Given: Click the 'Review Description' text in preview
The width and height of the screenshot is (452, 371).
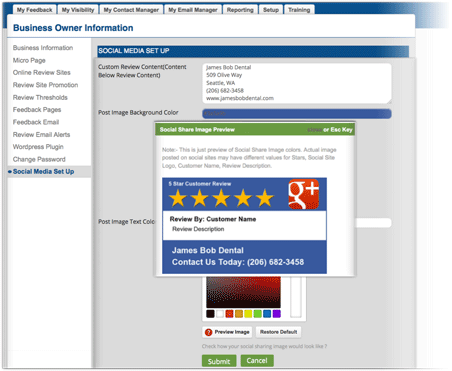Looking at the screenshot, I should coord(198,229).
